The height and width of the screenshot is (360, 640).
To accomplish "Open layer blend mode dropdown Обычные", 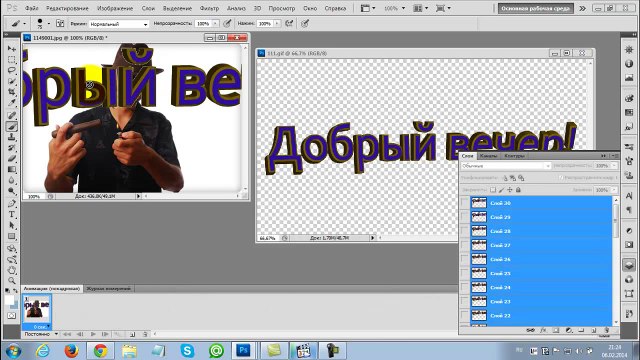I will 506,166.
